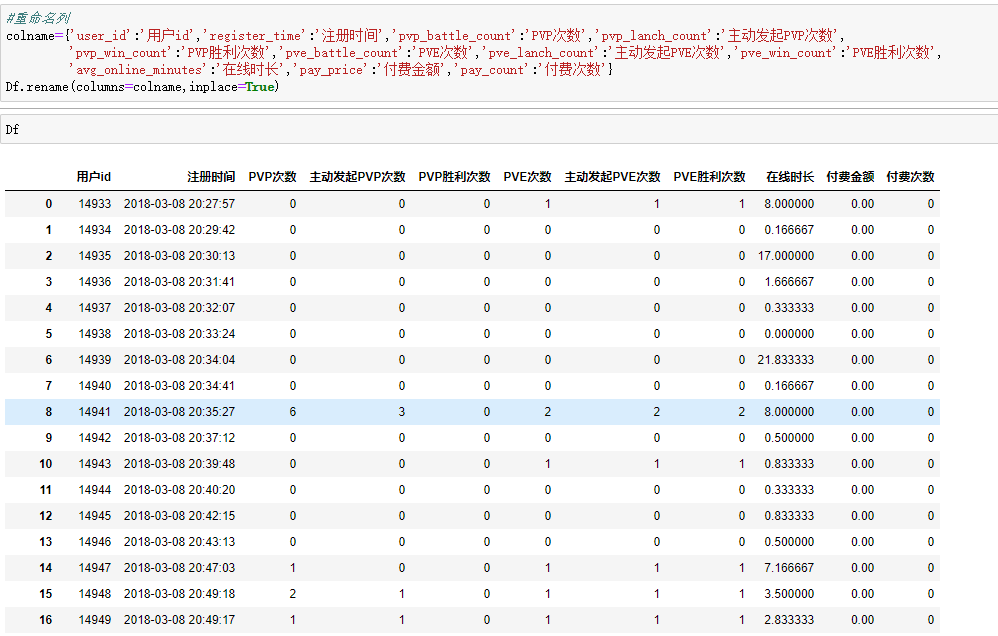998x636 pixels.
Task: Click the 注册时间 column header
Action: click(211, 177)
